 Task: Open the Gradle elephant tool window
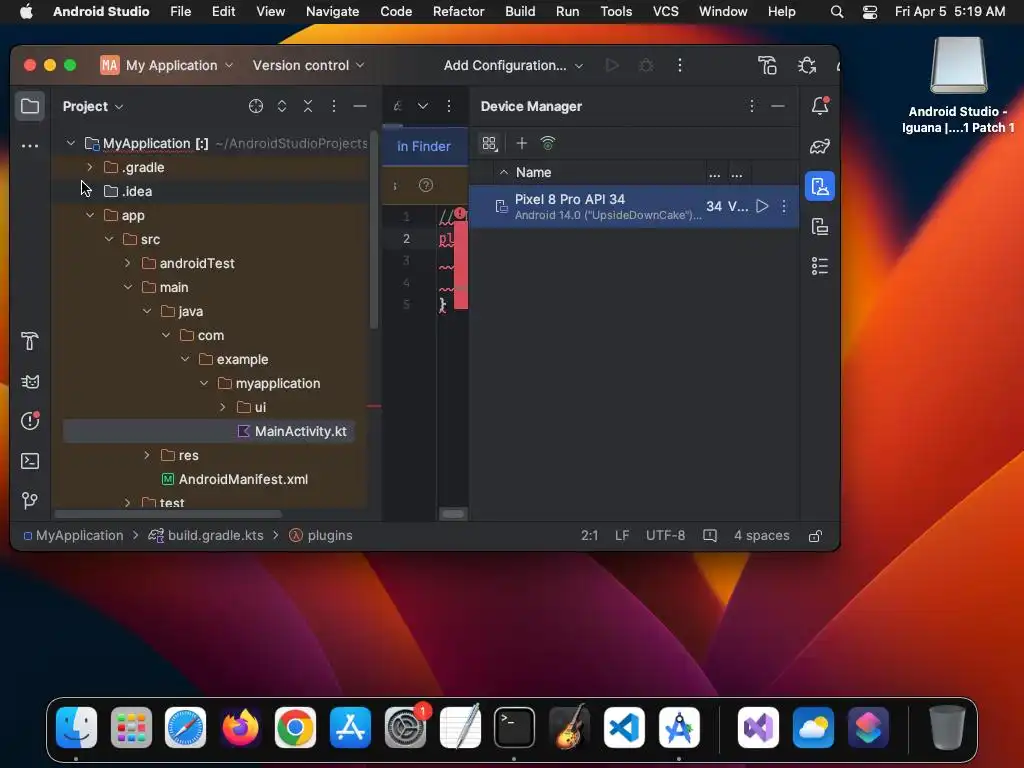tap(820, 146)
